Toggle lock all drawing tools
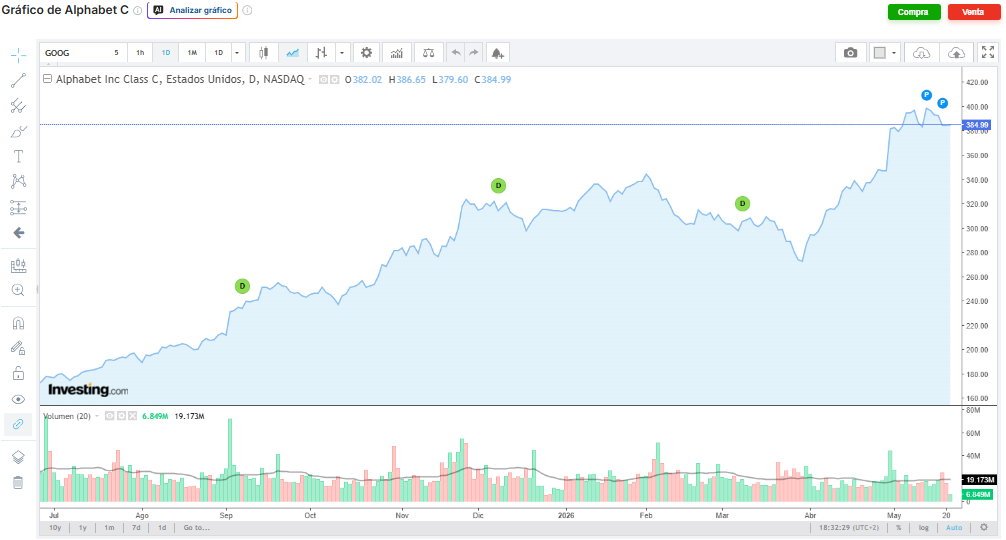Image resolution: width=1006 pixels, height=540 pixels. (x=19, y=373)
